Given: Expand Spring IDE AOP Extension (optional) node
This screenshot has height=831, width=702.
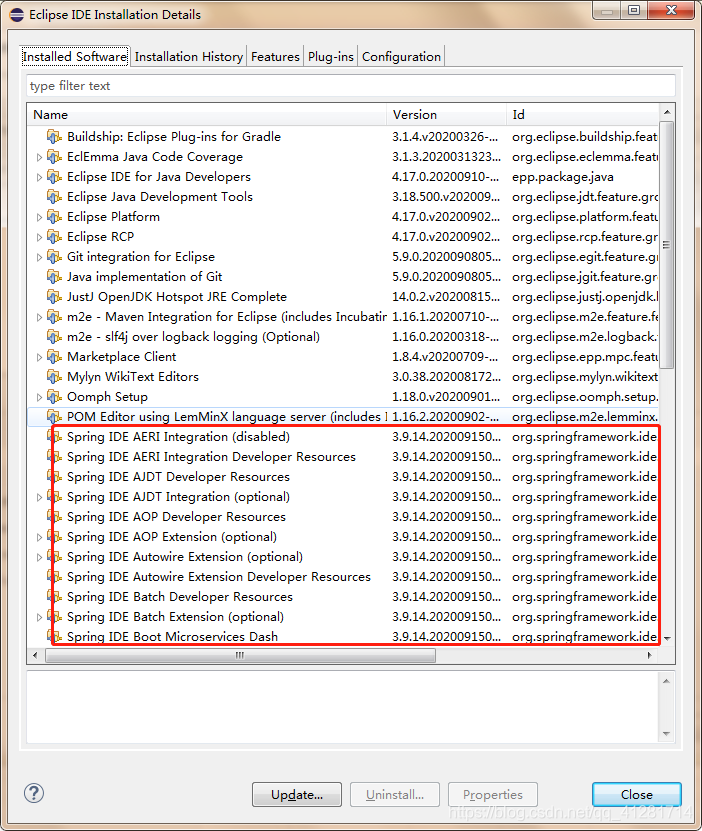Looking at the screenshot, I should point(39,537).
